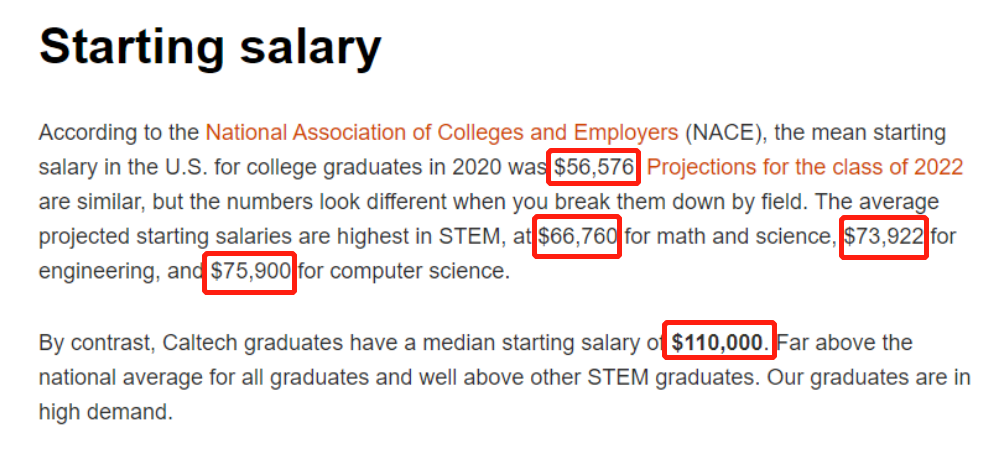The width and height of the screenshot is (1006, 458).
Task: Click the $73,922 engineering salary figure
Action: (884, 237)
